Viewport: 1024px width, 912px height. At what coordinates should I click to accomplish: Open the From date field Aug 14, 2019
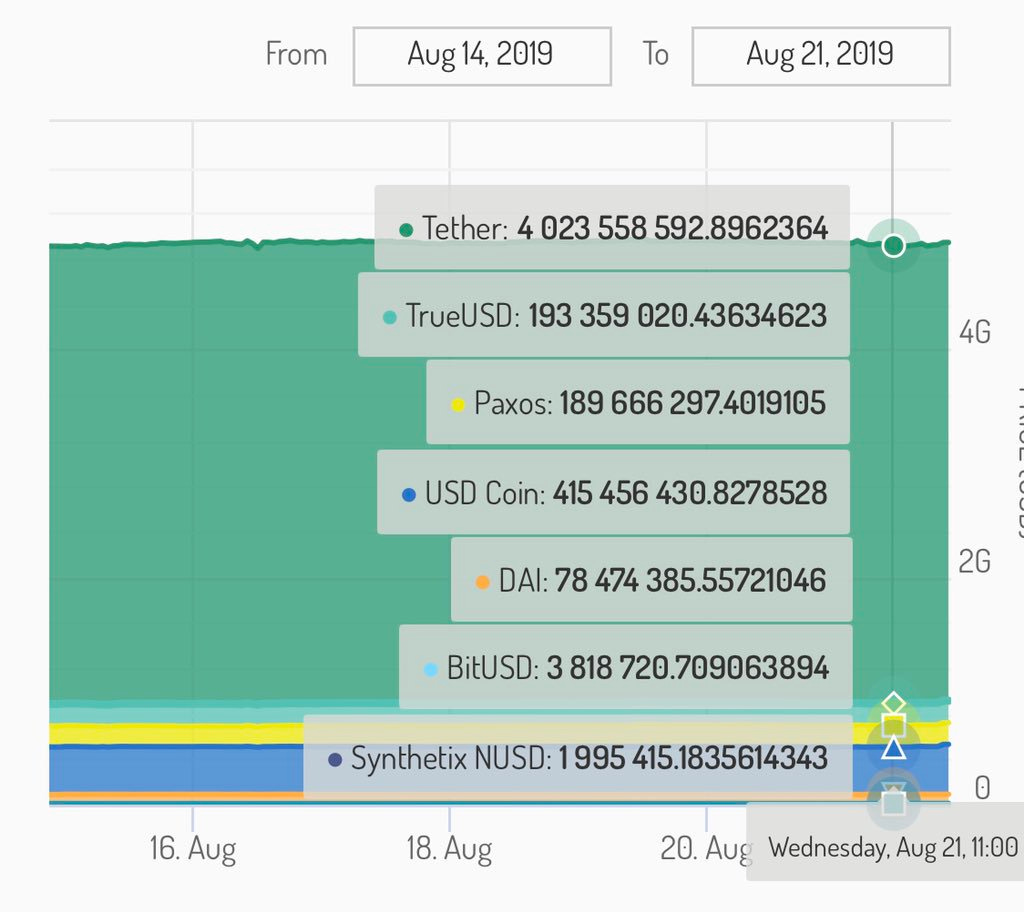482,56
